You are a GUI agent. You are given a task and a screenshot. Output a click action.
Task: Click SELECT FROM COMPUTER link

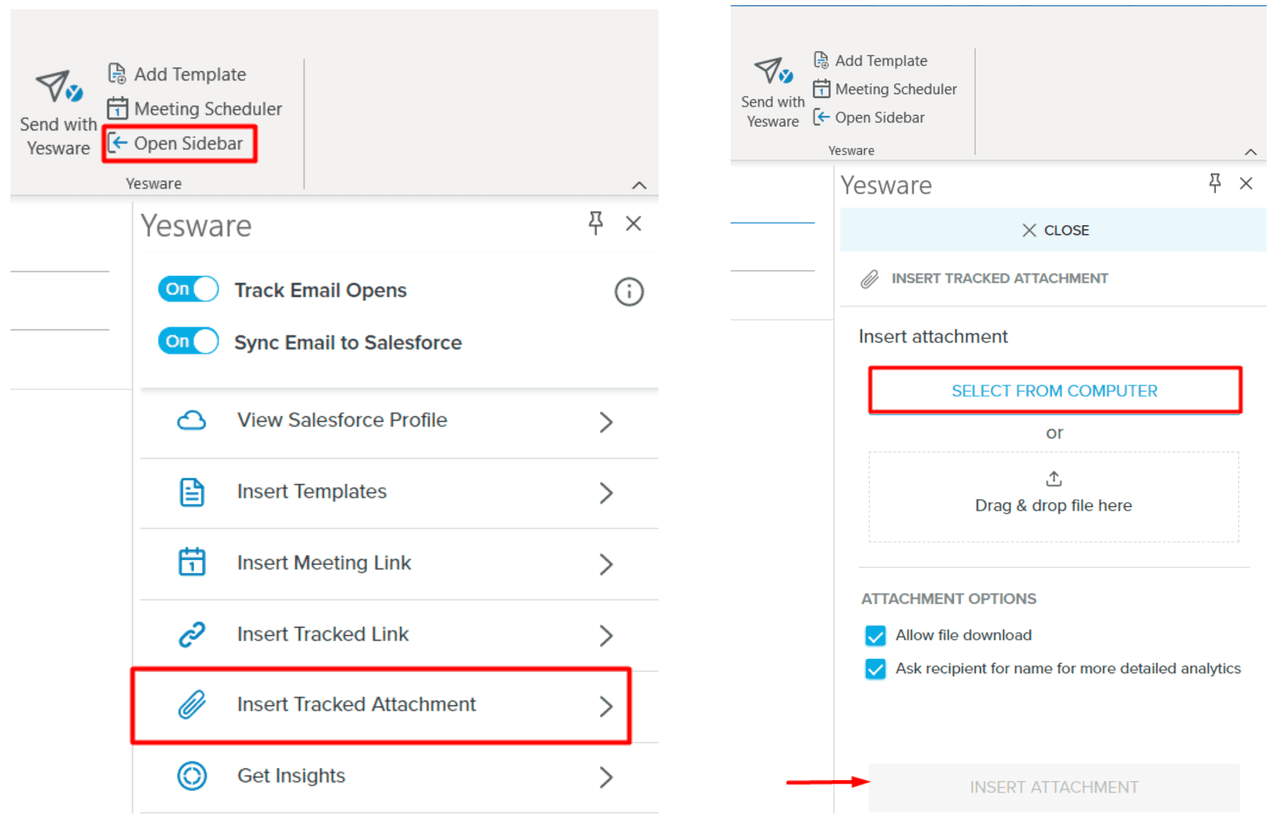(1054, 391)
